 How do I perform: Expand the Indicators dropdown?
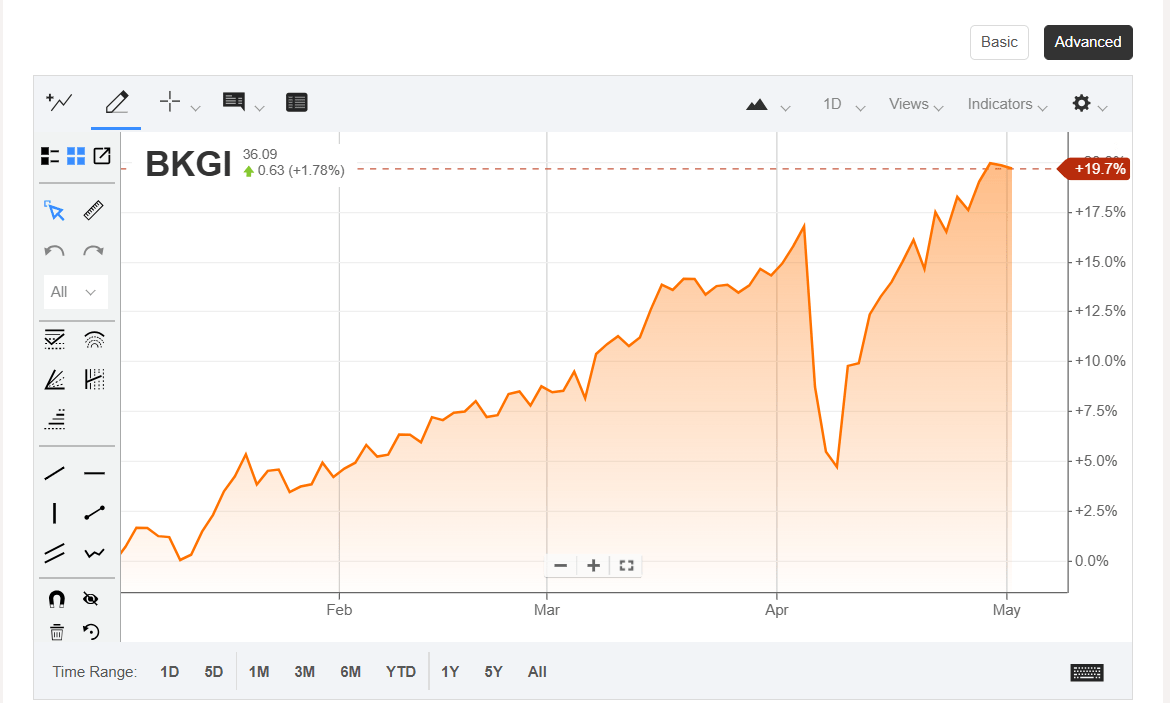click(x=1007, y=104)
